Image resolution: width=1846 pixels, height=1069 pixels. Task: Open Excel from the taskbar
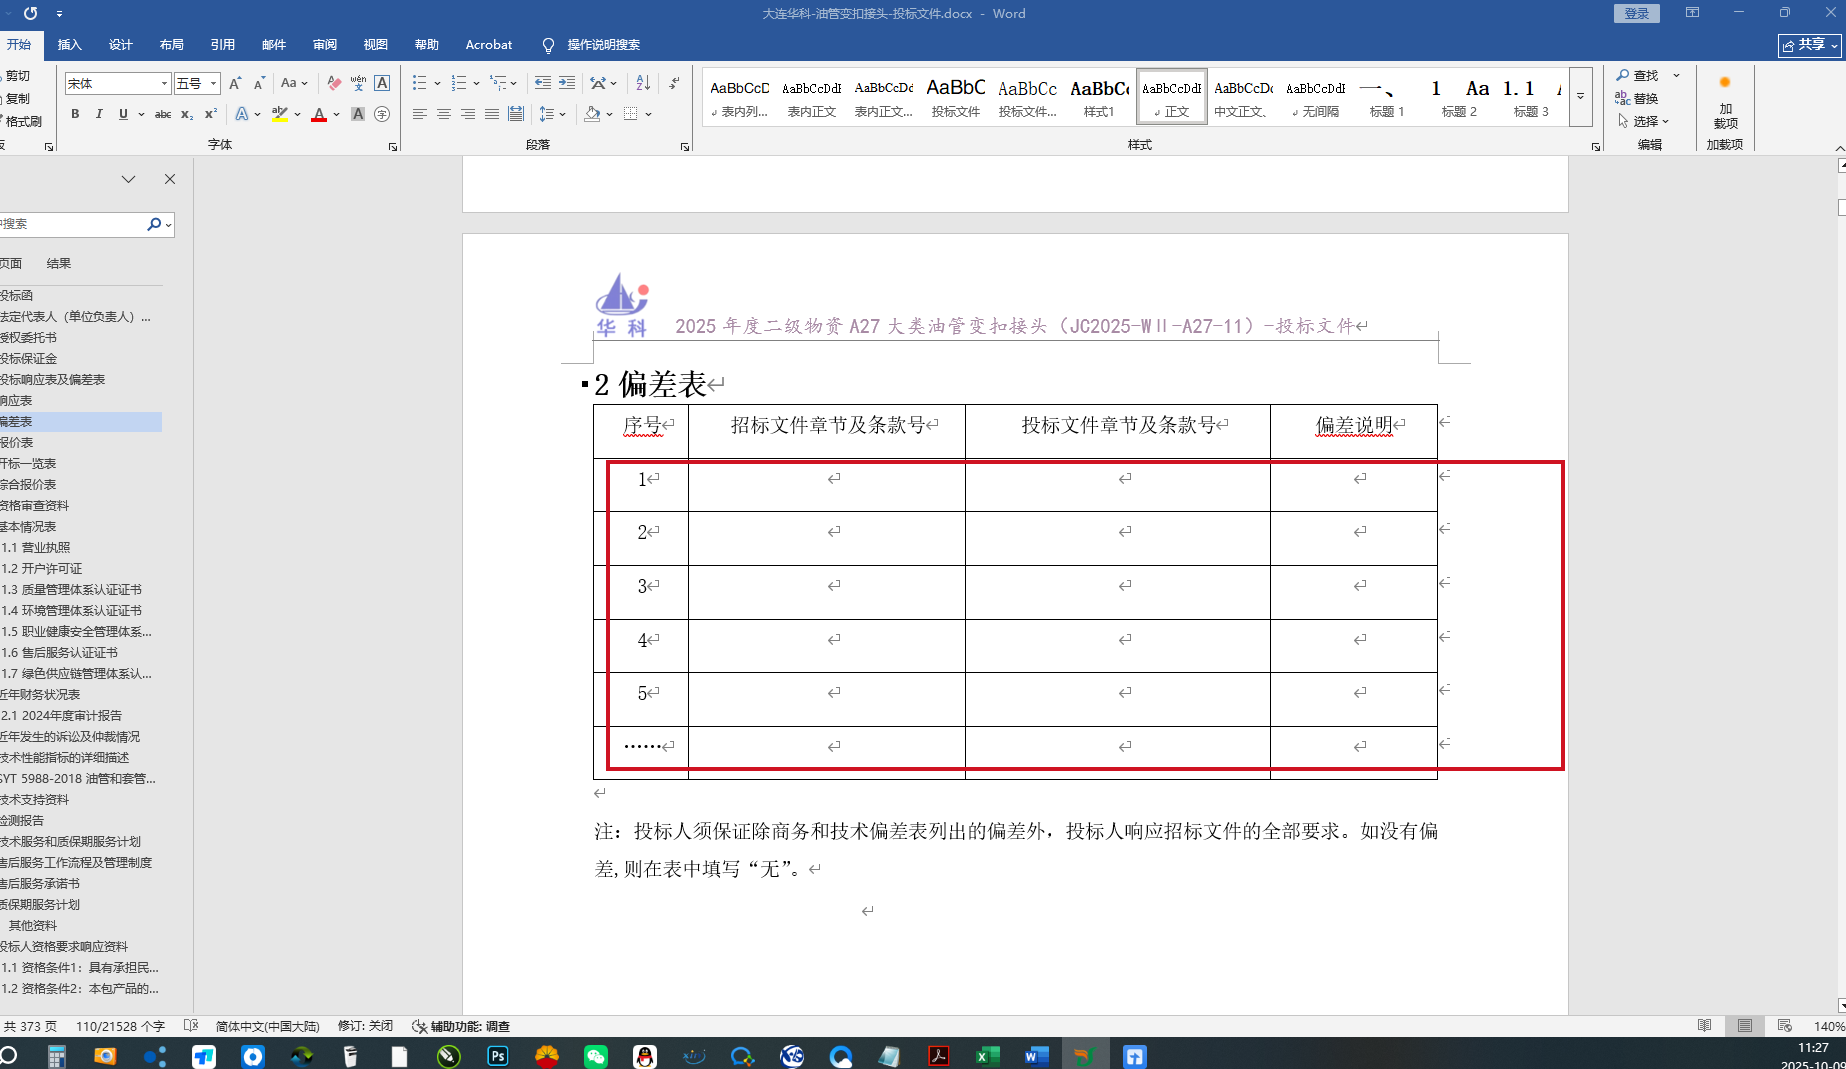988,1056
